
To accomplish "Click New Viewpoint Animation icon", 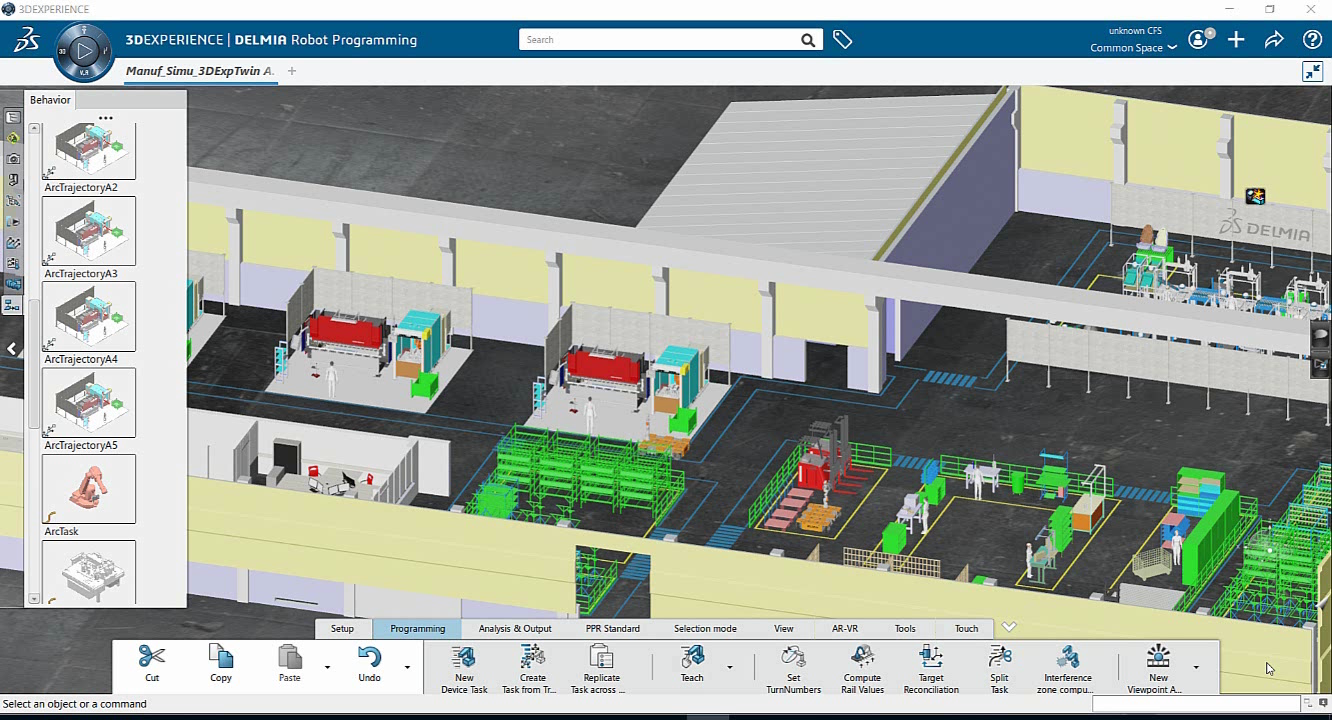I will 1158,657.
